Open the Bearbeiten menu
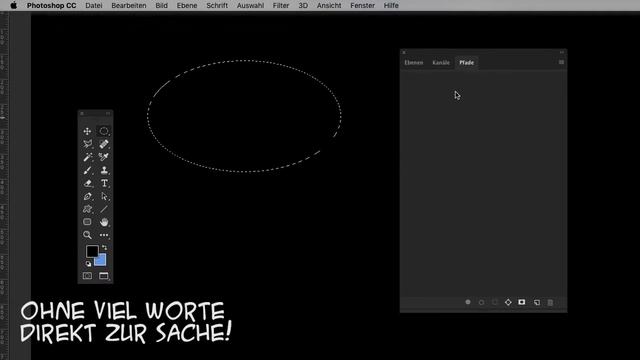 point(129,6)
